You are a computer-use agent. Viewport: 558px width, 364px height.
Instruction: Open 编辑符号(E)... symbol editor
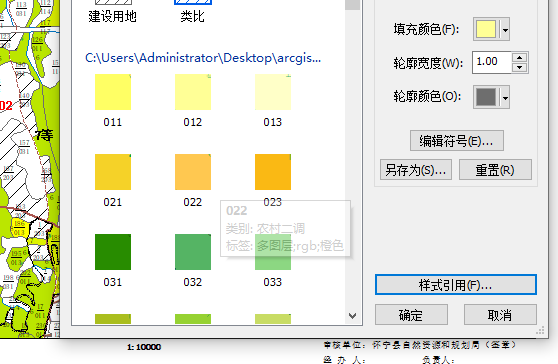coord(457,141)
